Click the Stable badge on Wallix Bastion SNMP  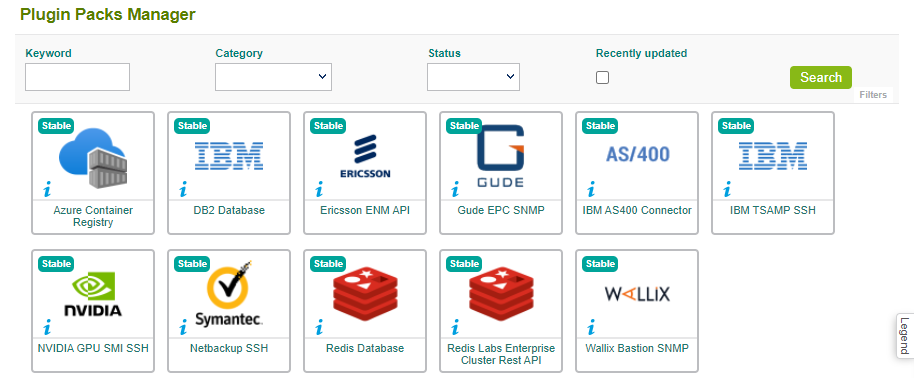point(600,264)
